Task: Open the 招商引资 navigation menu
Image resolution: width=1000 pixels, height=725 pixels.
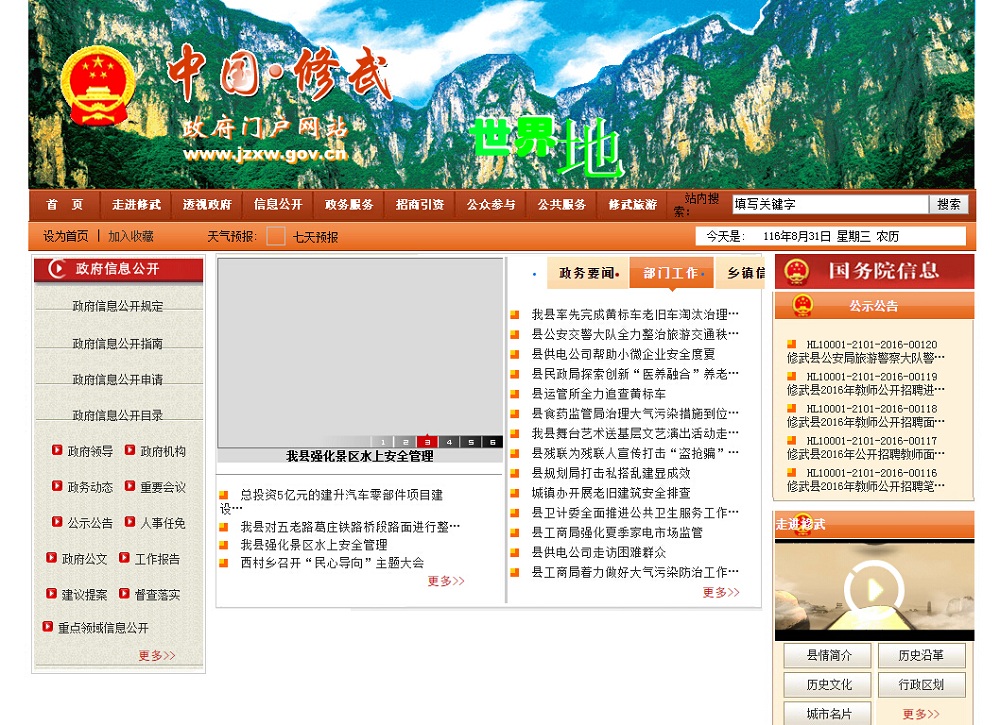Action: pyautogui.click(x=419, y=205)
